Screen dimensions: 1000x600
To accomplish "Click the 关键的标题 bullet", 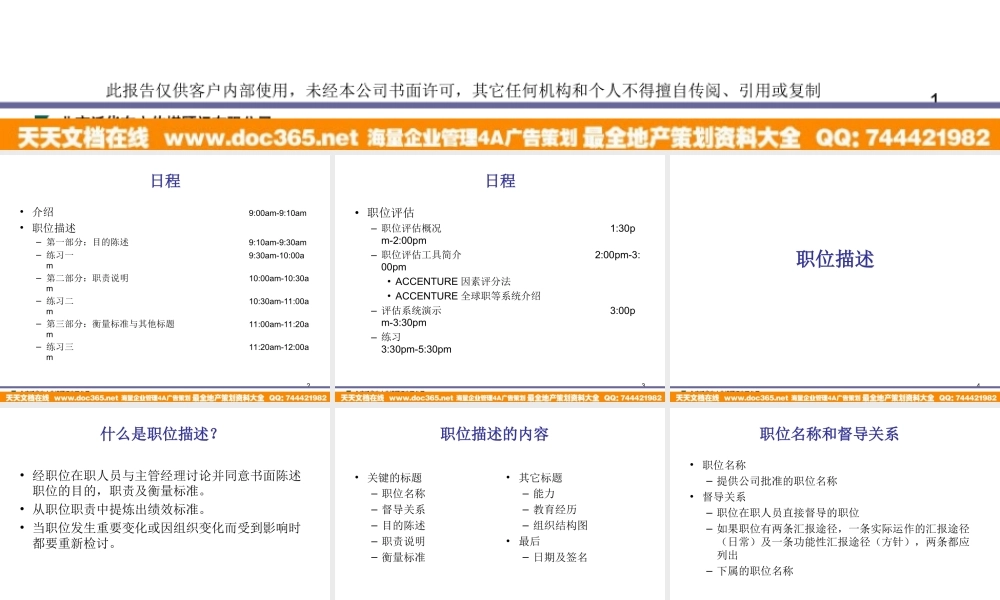I will (394, 478).
